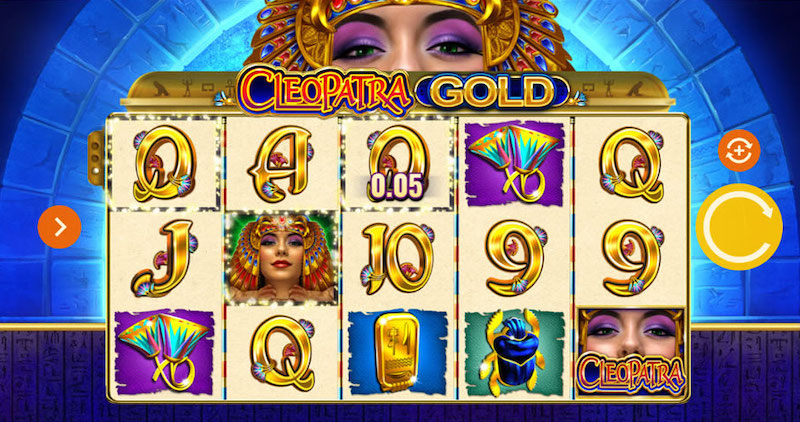Viewport: 800px width, 422px height.
Task: Select the blue scarab beetle symbol
Action: tap(515, 353)
